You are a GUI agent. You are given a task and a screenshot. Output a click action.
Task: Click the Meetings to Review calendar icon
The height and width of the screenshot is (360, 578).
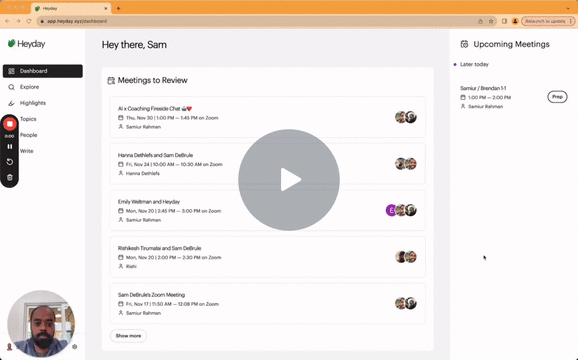[x=111, y=80]
